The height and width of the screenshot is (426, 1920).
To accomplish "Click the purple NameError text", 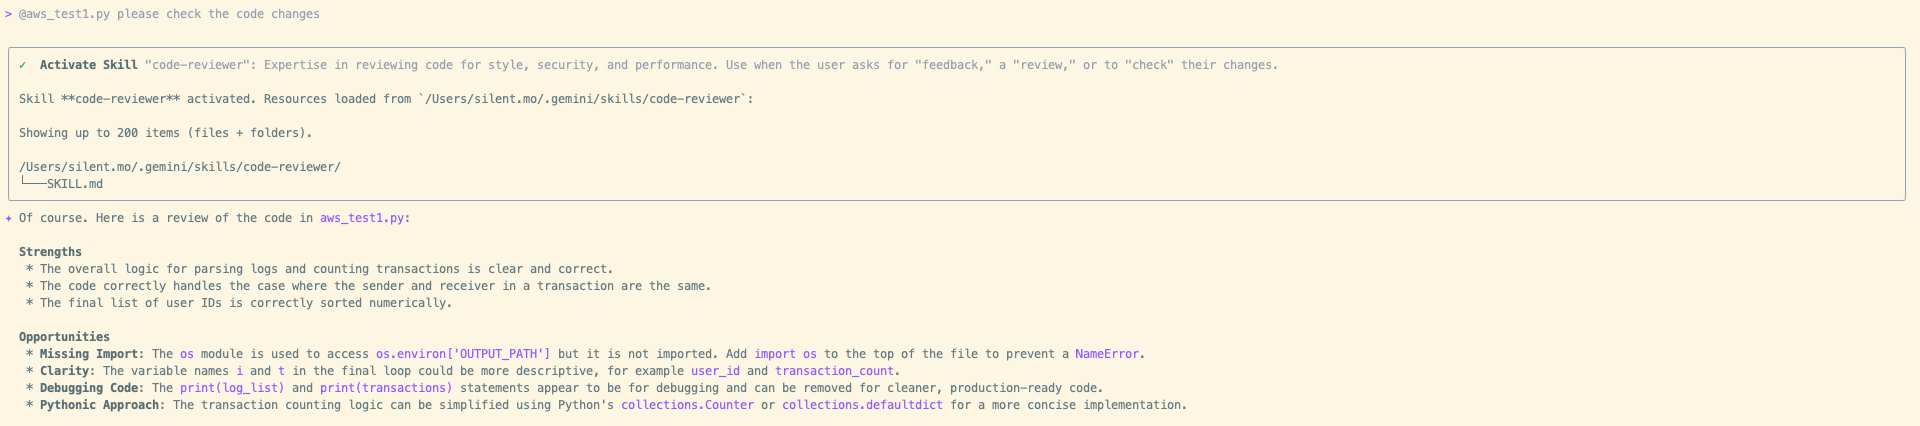I will 1107,354.
